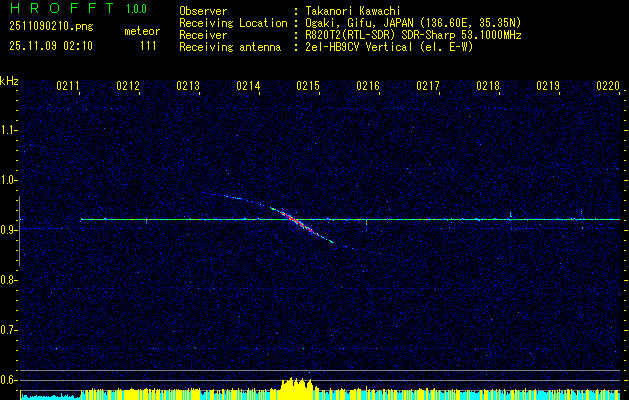The width and height of the screenshot is (629, 400).
Task: Click the red core of the meteor echo
Action: (x=295, y=220)
